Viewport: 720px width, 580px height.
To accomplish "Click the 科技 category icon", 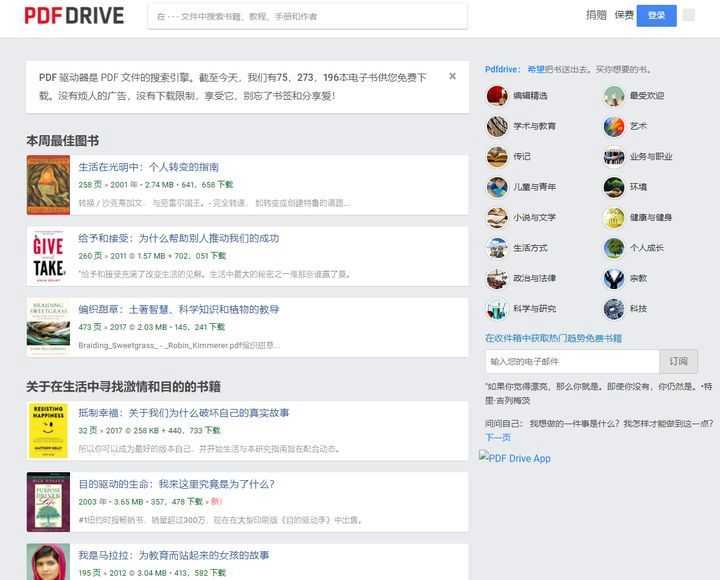I will click(613, 309).
